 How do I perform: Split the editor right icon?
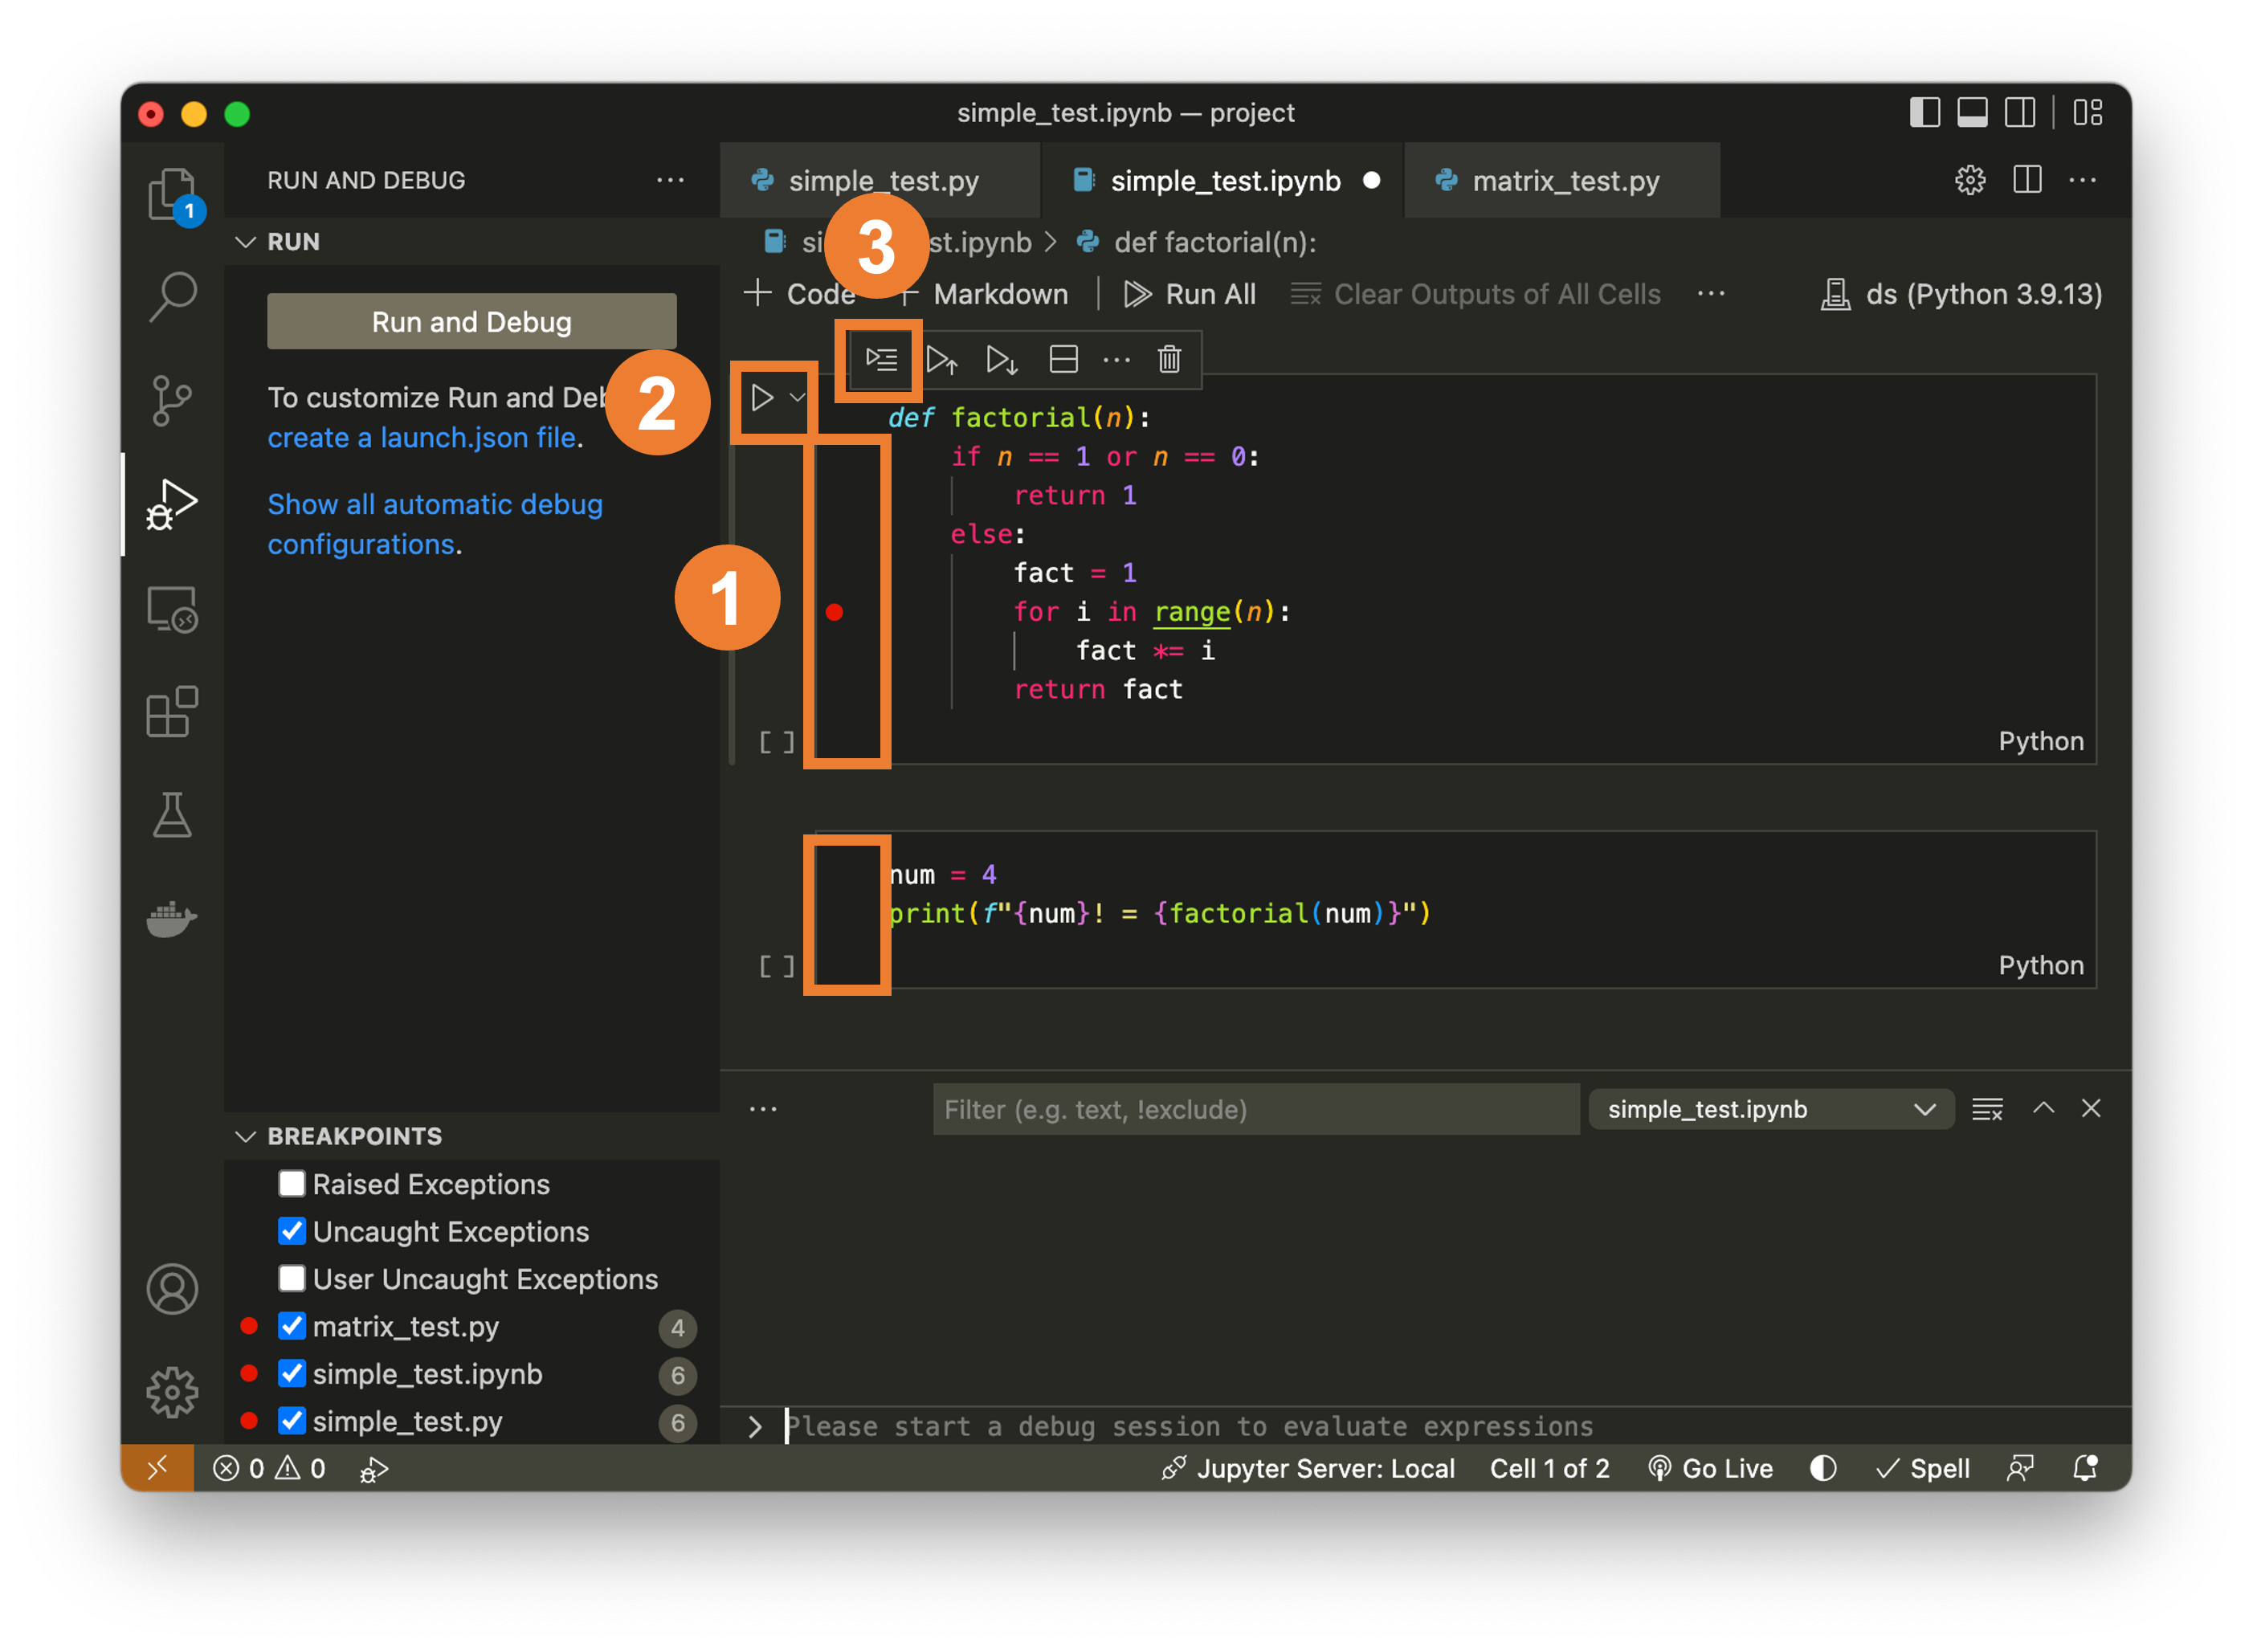click(x=2027, y=180)
